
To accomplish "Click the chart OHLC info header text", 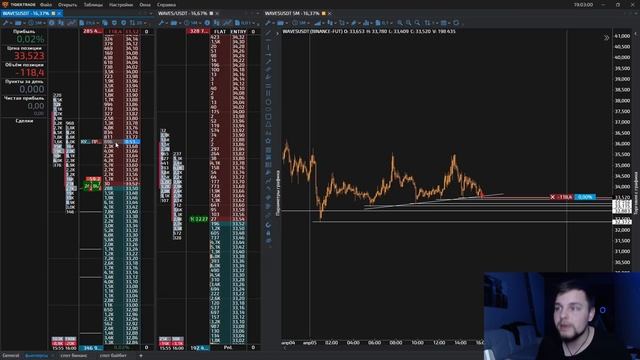I will (x=369, y=31).
